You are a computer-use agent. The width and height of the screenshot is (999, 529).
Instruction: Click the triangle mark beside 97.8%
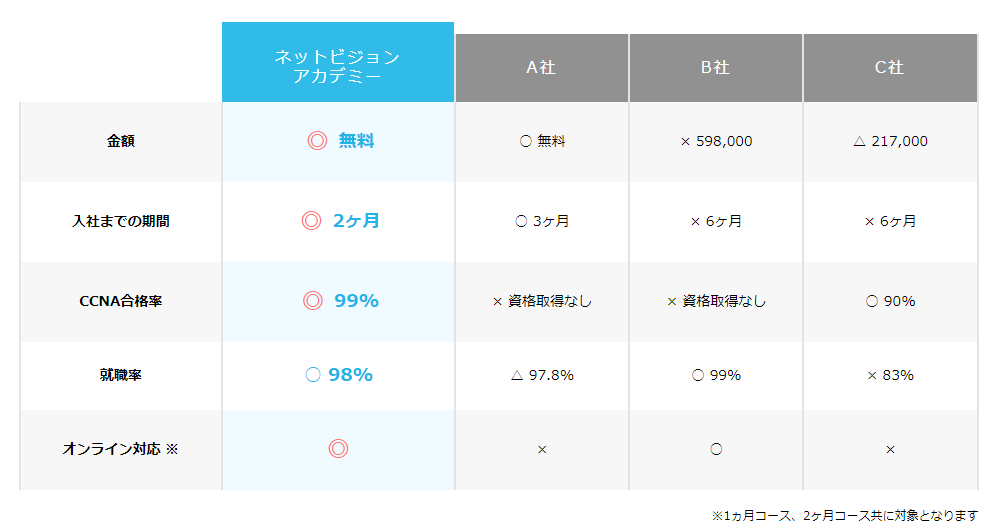click(x=516, y=376)
